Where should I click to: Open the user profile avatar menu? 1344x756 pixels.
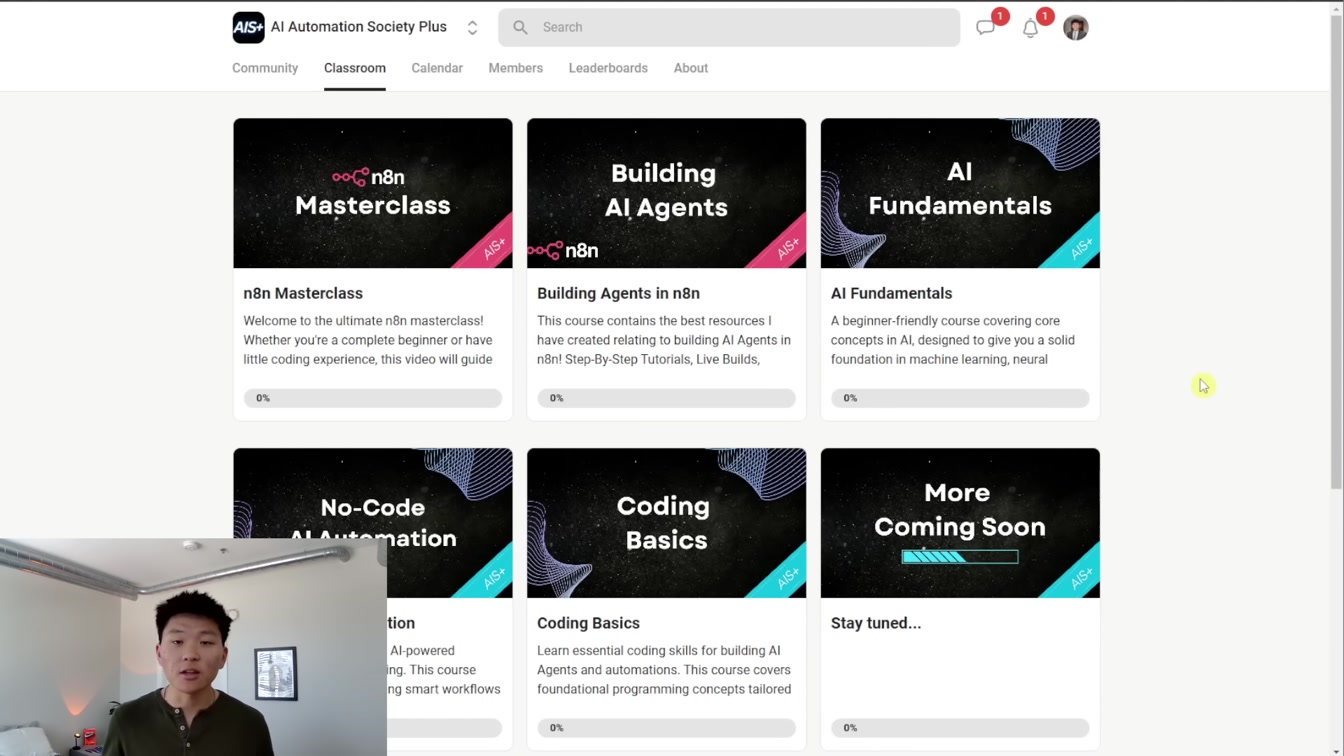(1076, 28)
